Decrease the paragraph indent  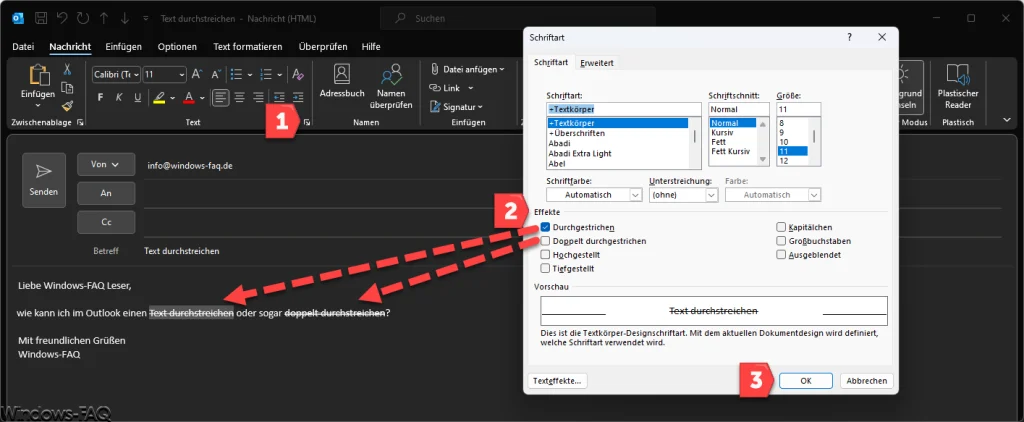[280, 97]
